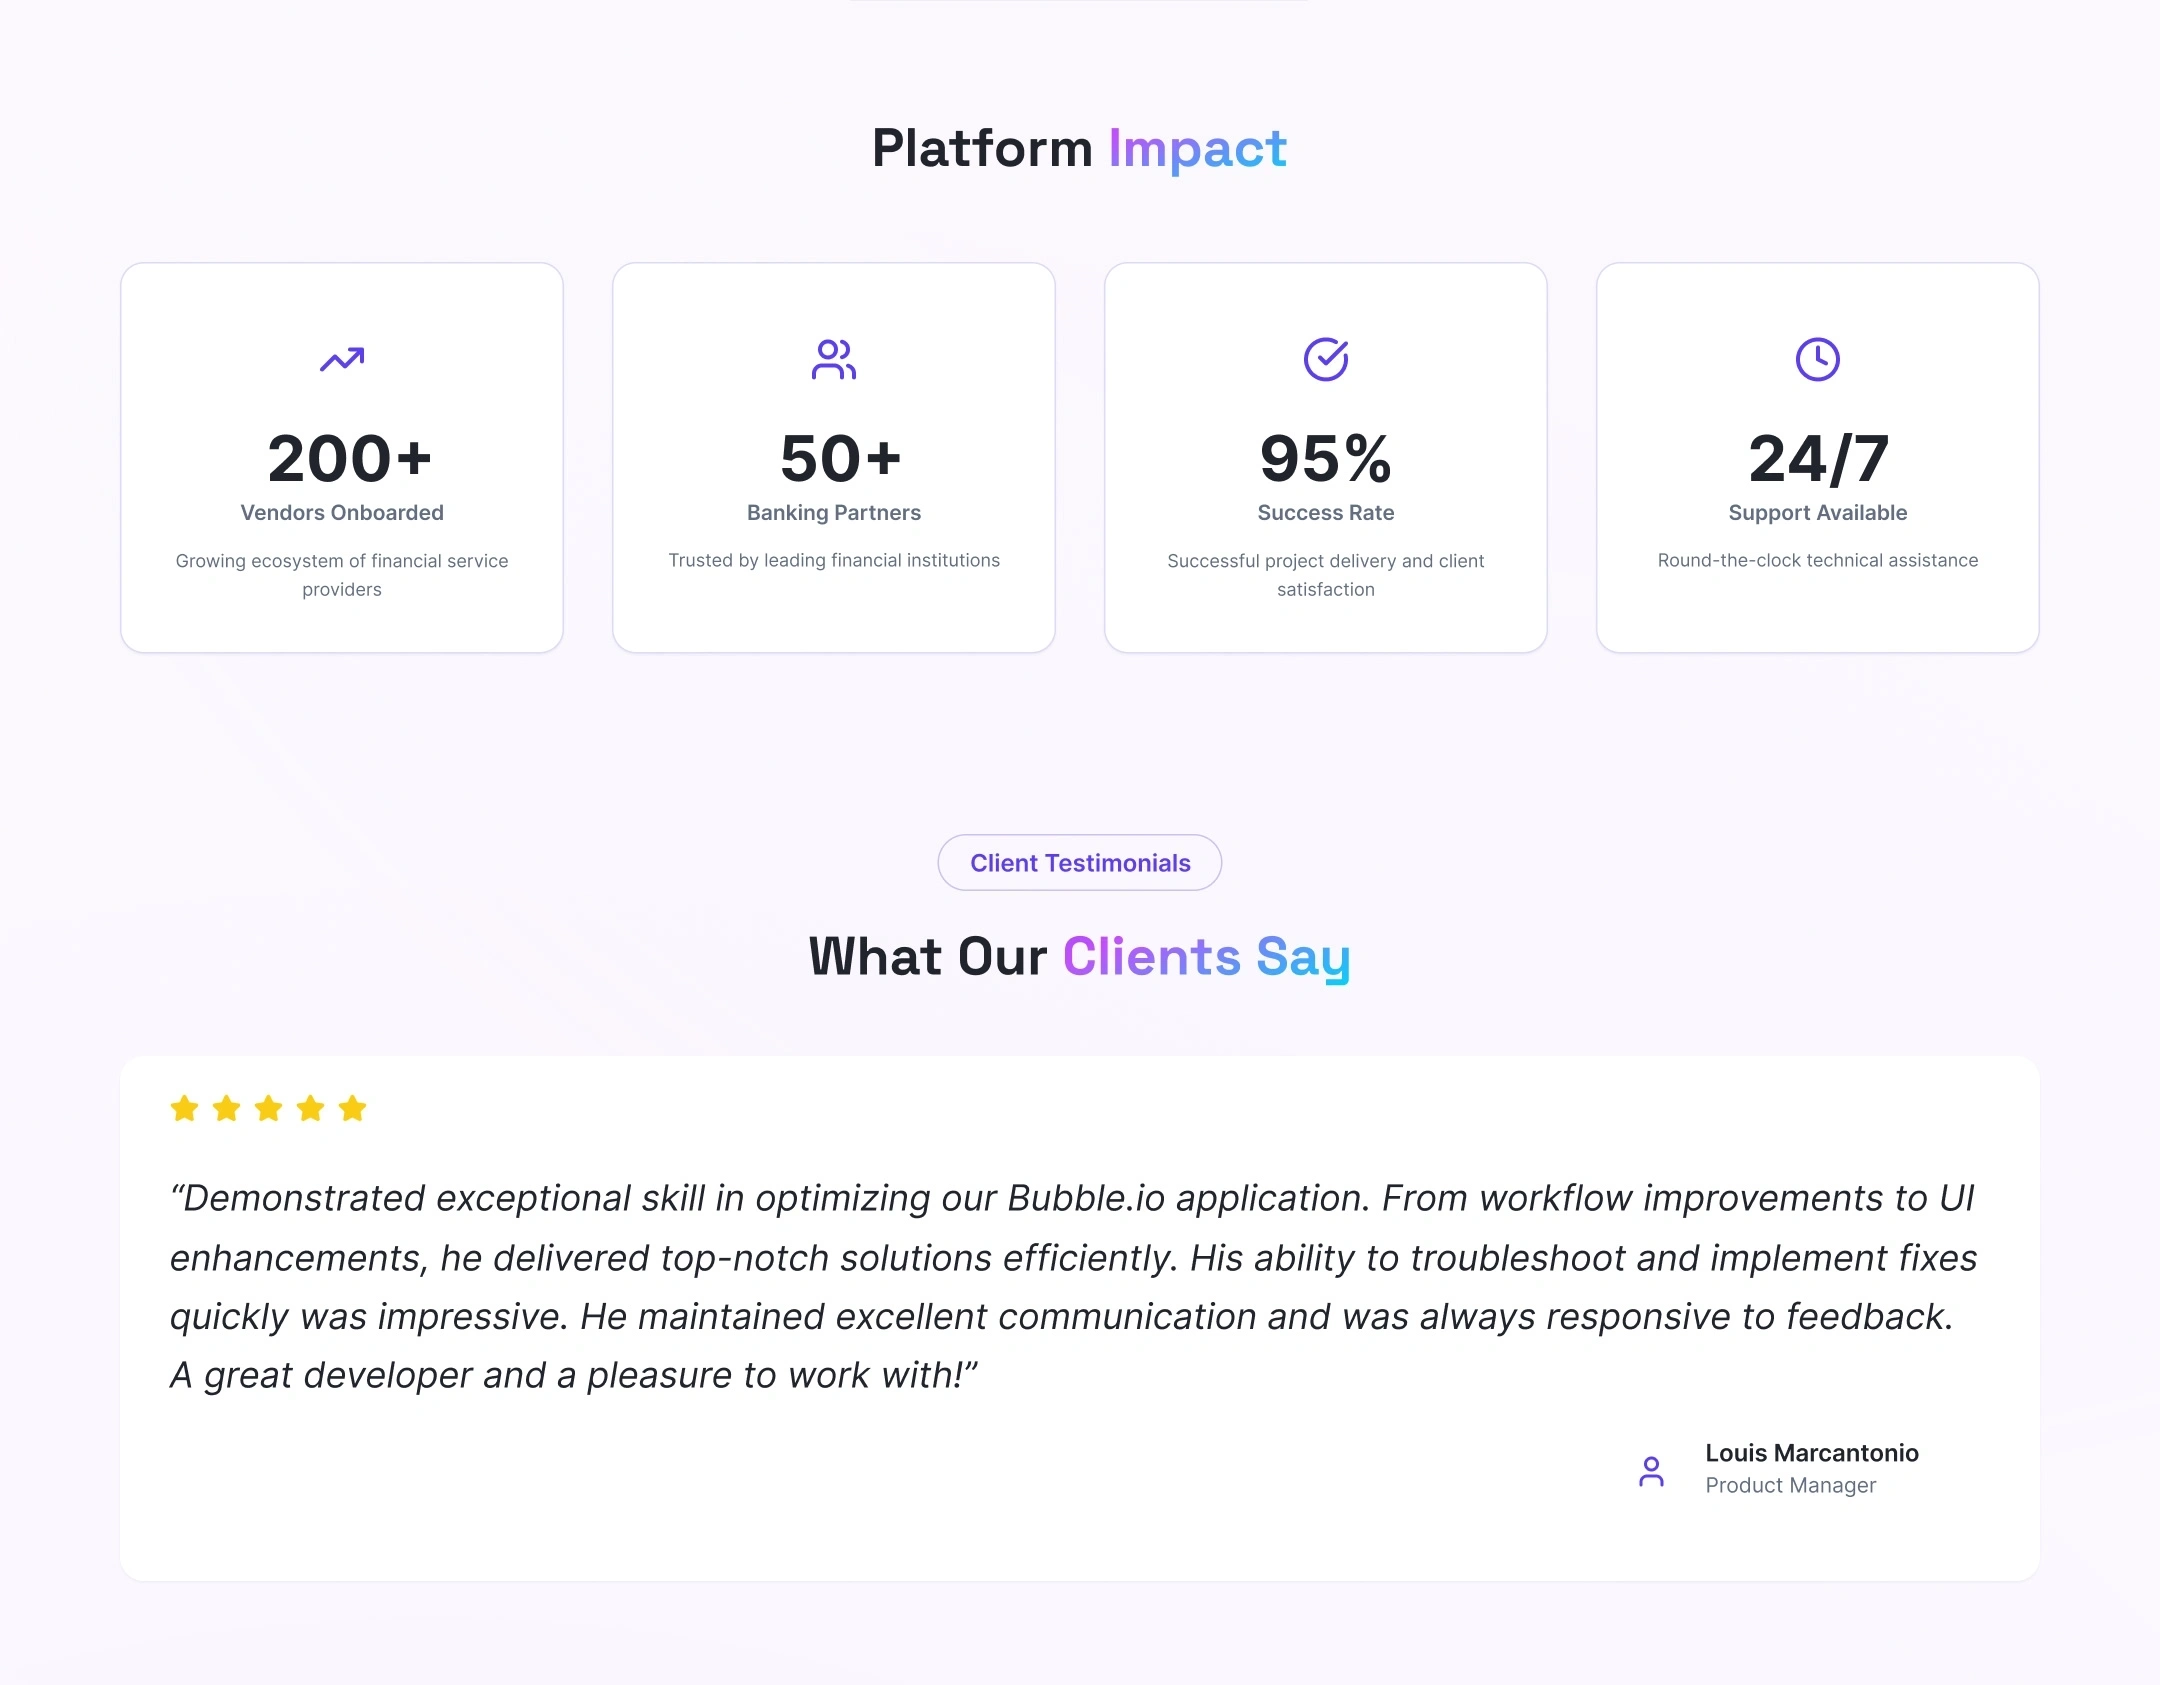Click the Product Manager subtitle
2160x1685 pixels.
click(x=1791, y=1485)
